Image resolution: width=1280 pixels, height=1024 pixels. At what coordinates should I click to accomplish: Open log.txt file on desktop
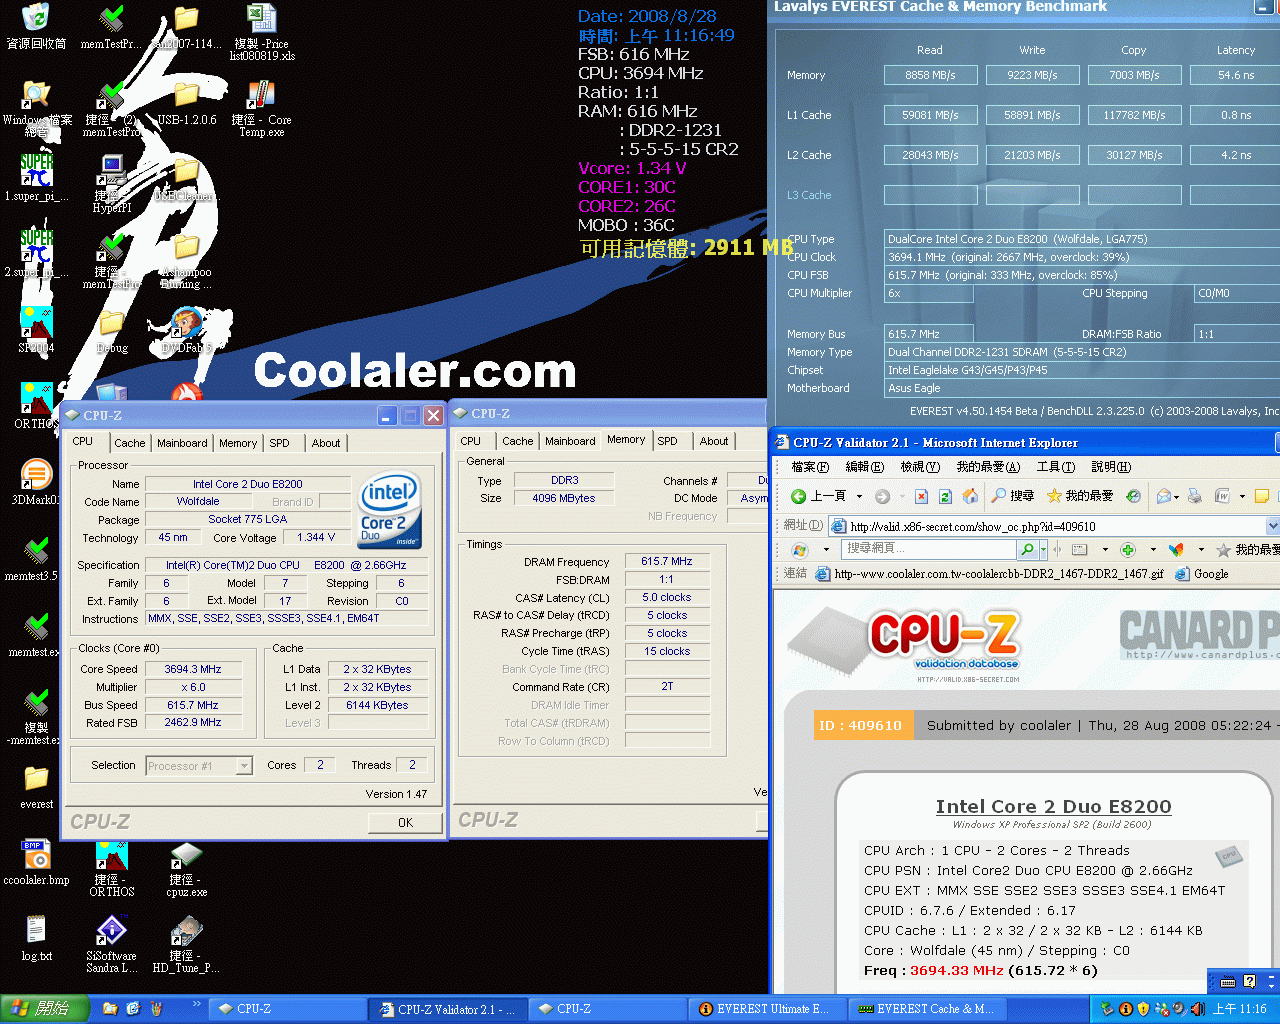(37, 938)
